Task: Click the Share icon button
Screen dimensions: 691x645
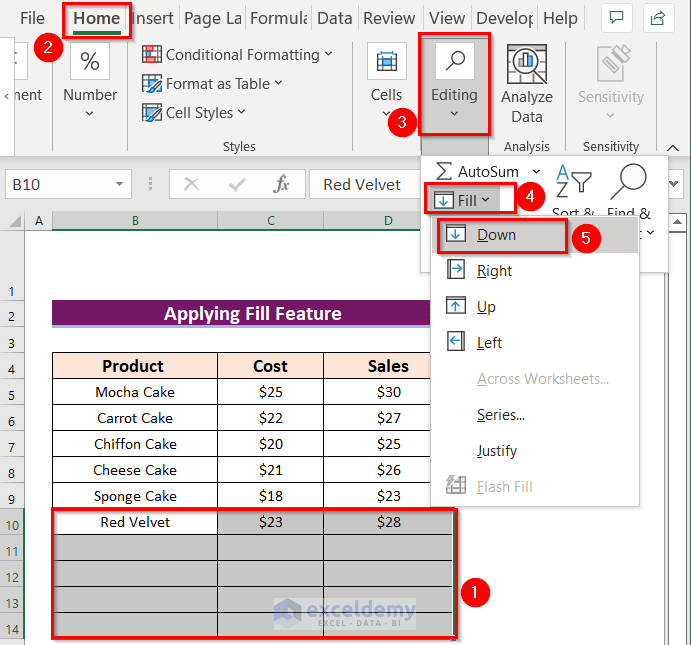Action: click(x=658, y=18)
